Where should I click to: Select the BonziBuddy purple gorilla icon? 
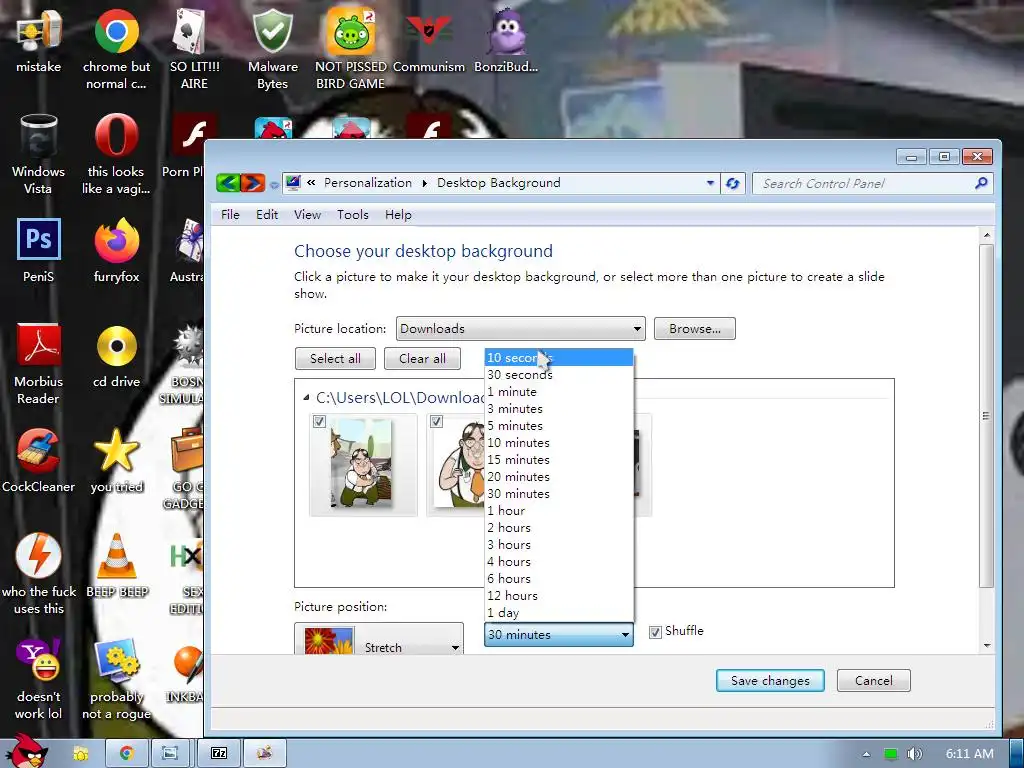click(506, 39)
